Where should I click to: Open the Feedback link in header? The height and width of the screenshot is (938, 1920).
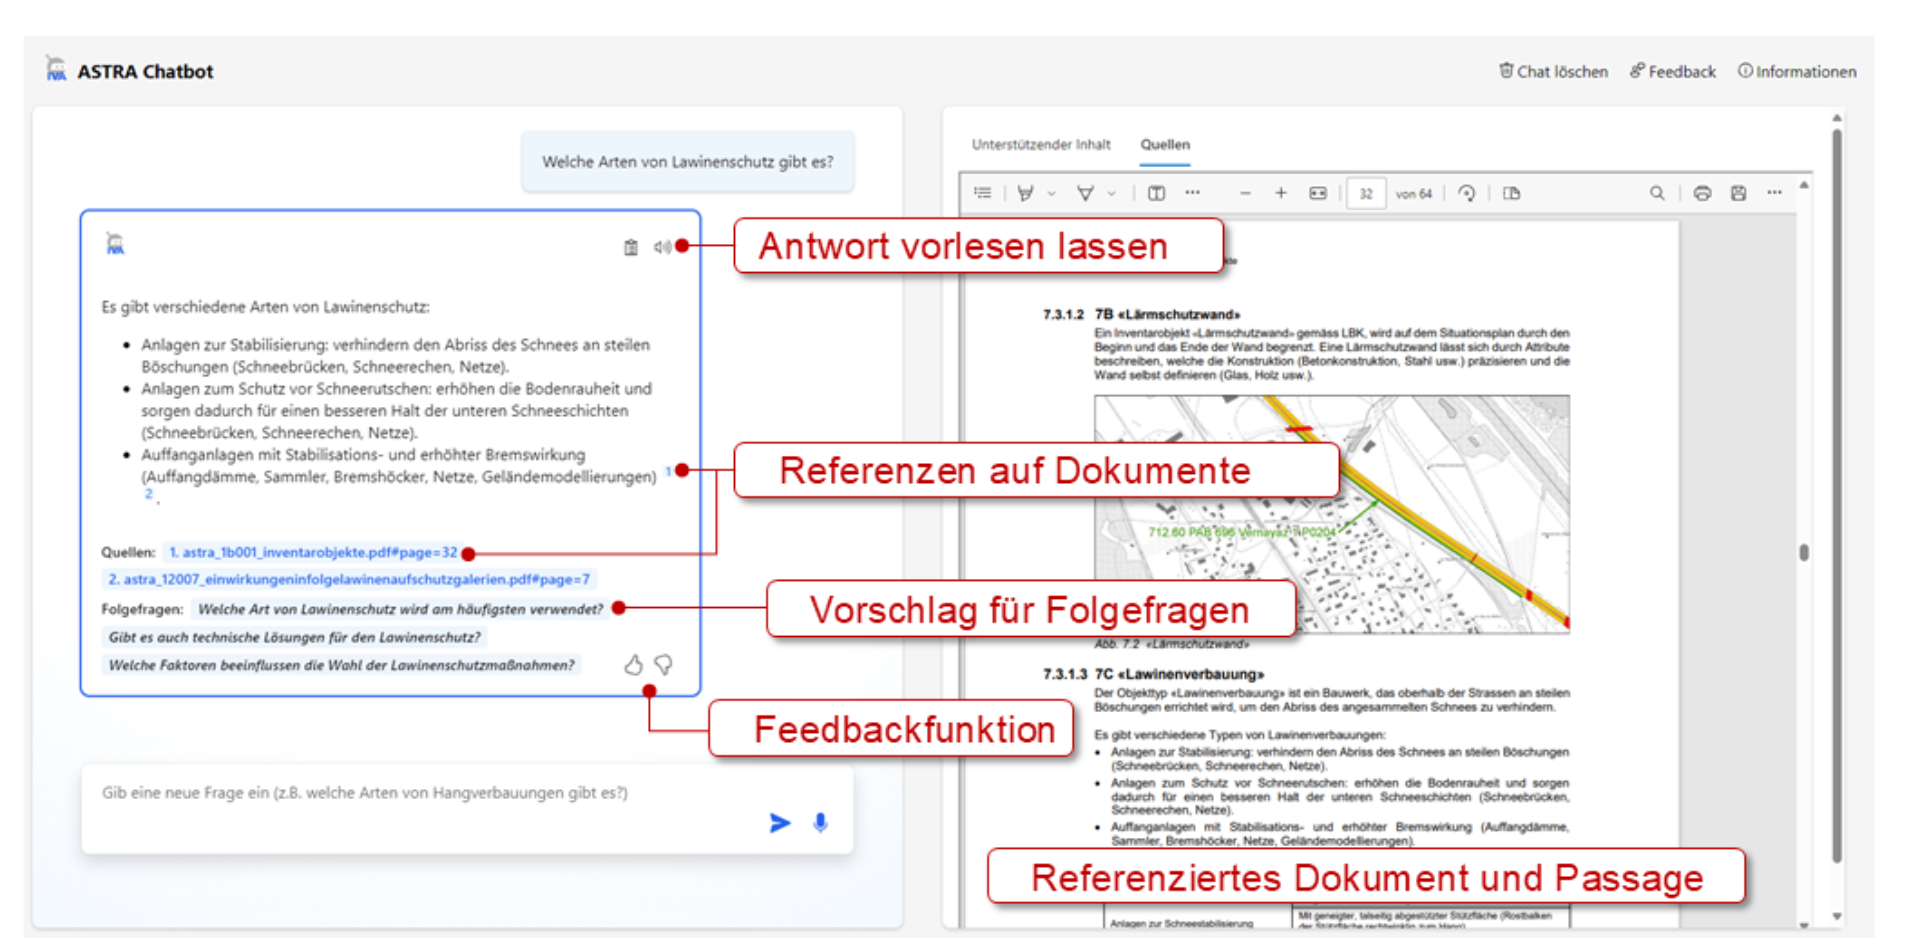coord(1673,71)
